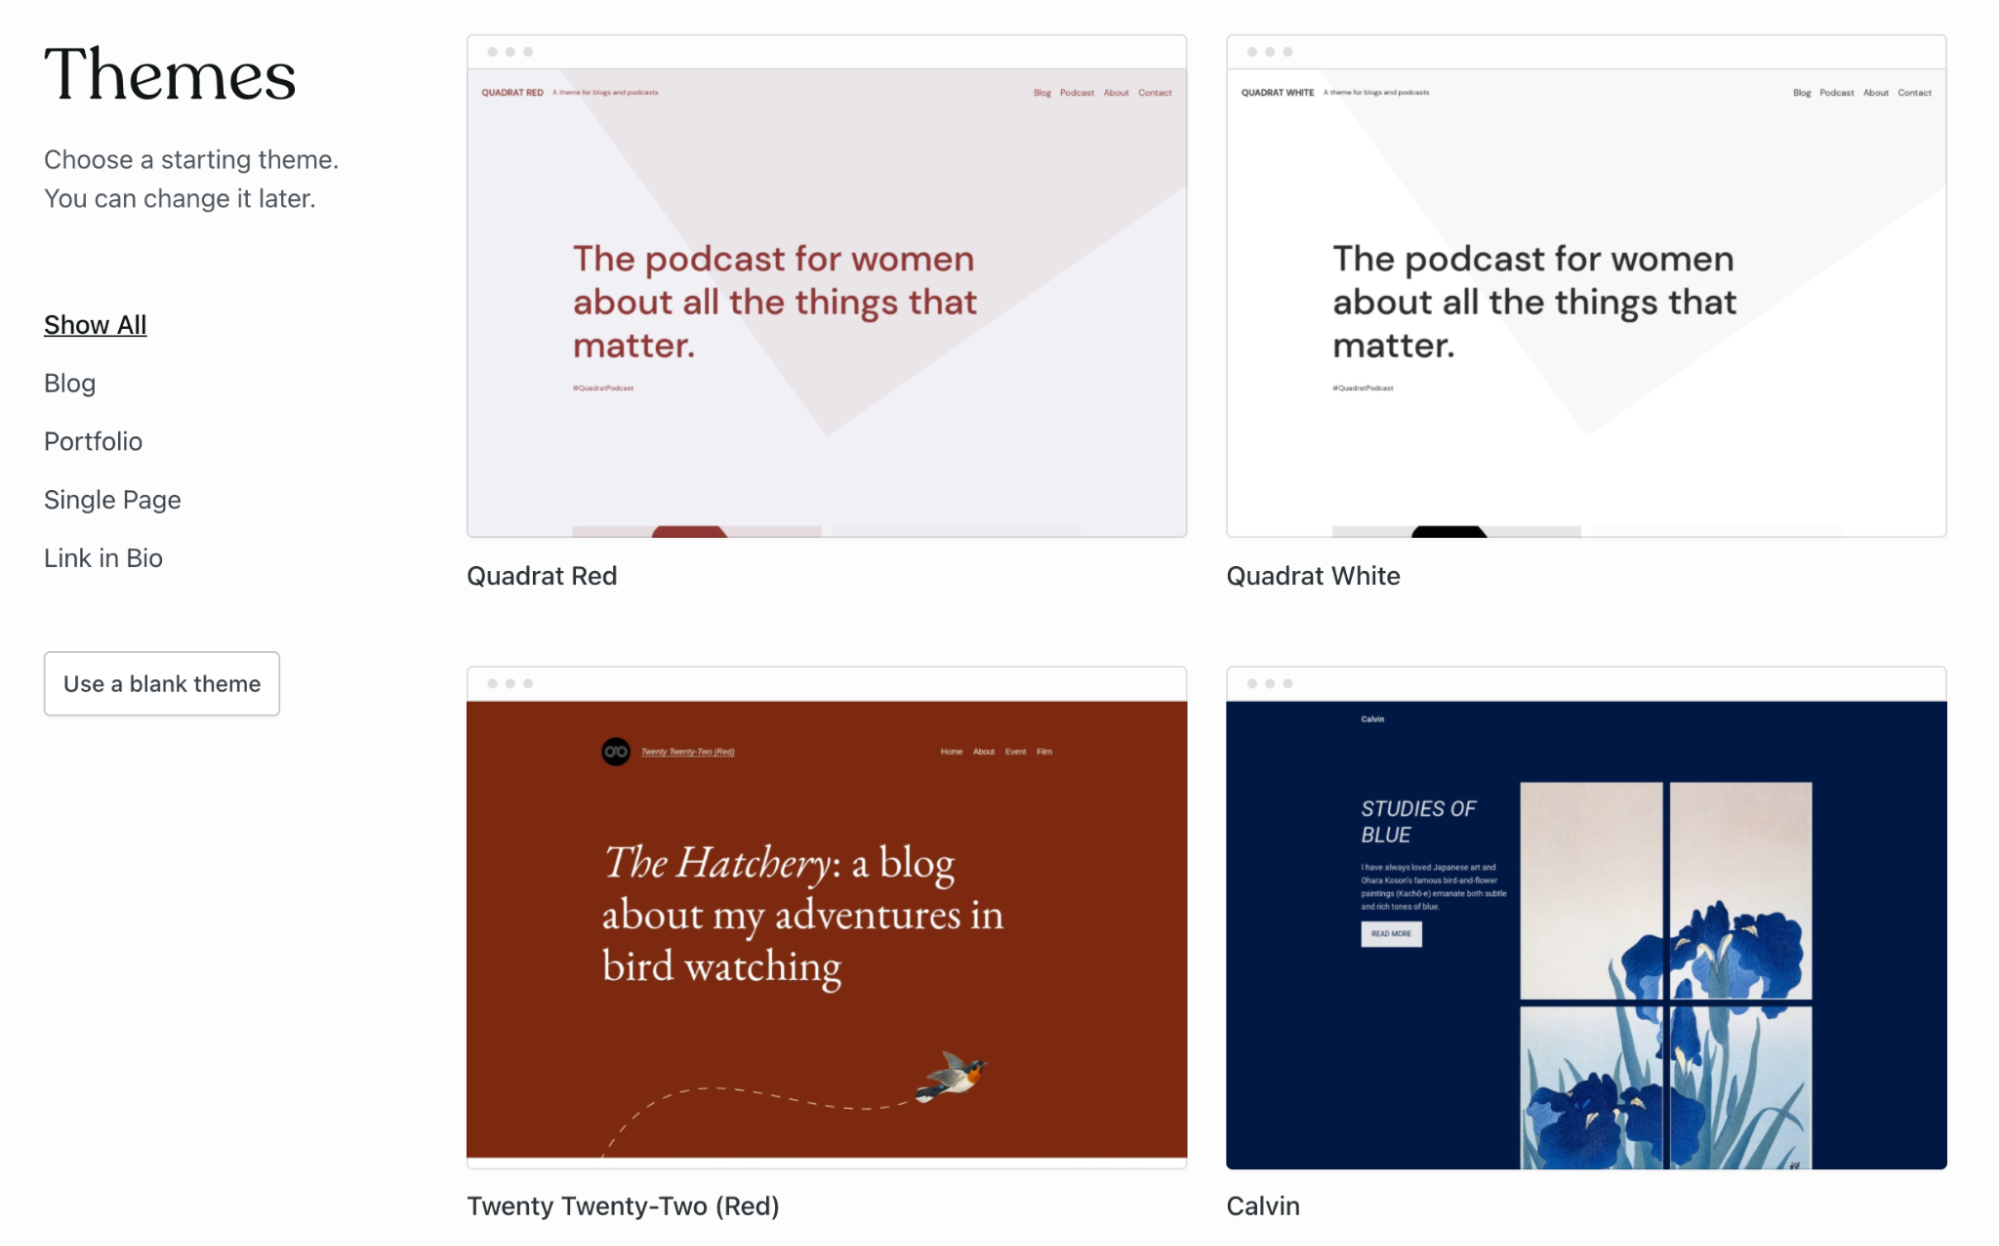Select the Portfolio category filter

click(92, 439)
